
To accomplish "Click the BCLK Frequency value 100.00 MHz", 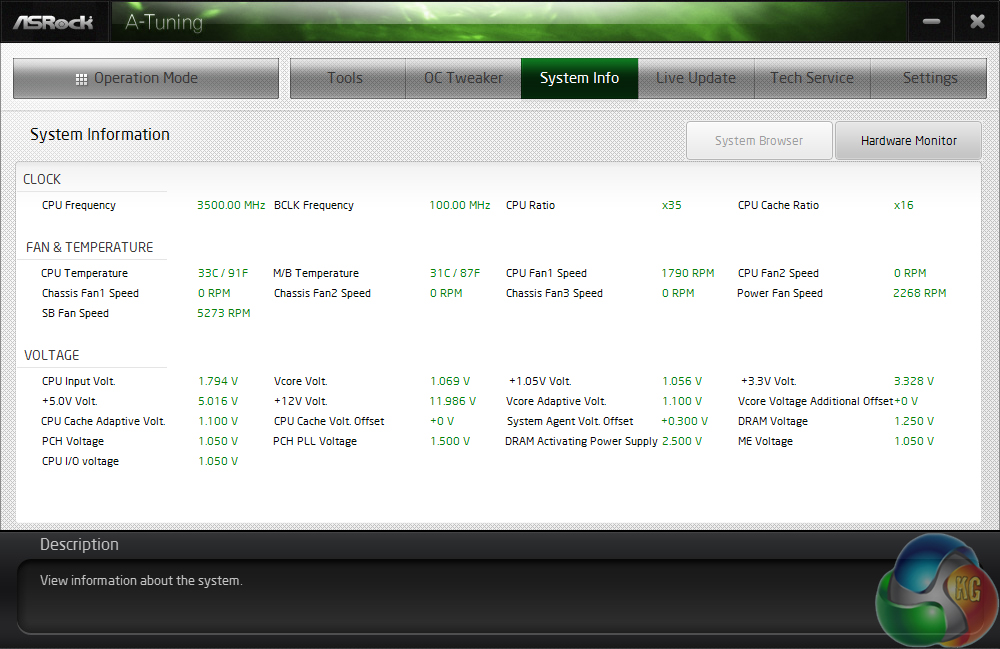I will (460, 205).
